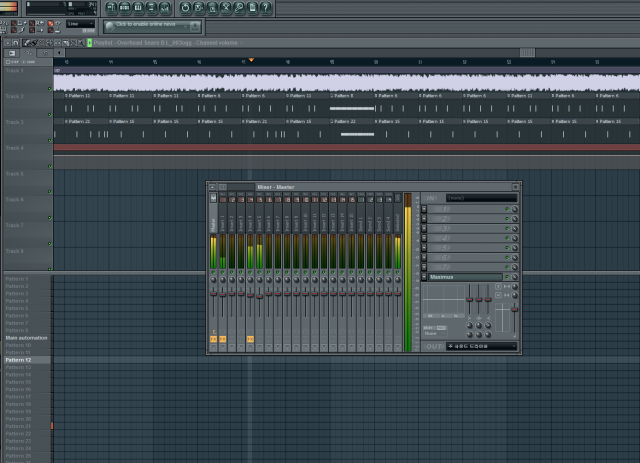Click the first EQ band fader
Screen dimensions: 640x463
(469, 299)
